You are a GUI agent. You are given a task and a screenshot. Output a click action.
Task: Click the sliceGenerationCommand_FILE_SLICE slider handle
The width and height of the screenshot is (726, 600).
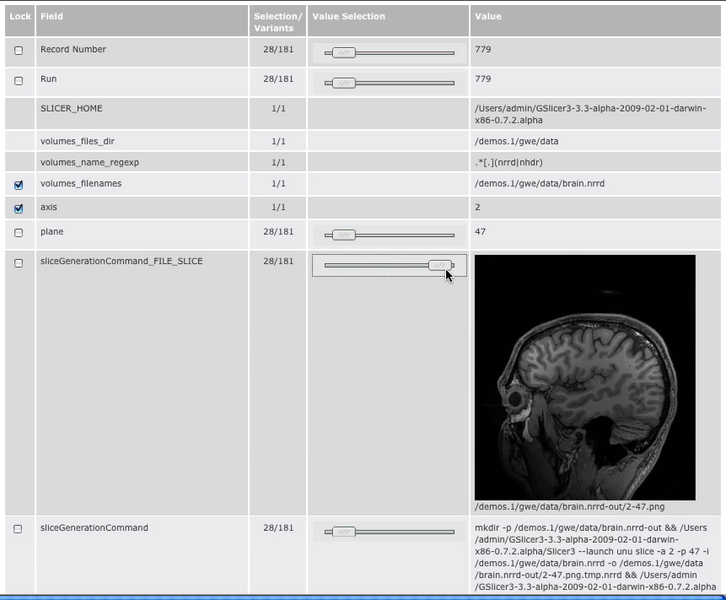(x=439, y=265)
